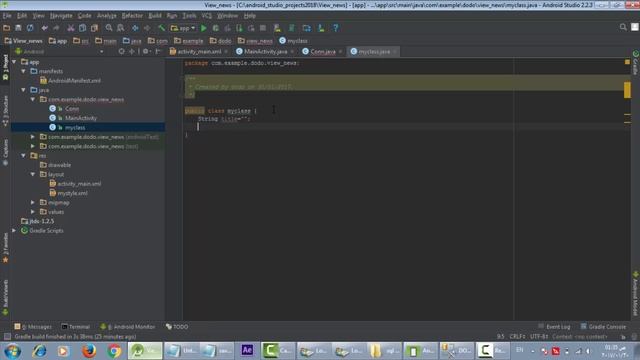
Task: Toggle the Structure tool window tab
Action: [5, 111]
